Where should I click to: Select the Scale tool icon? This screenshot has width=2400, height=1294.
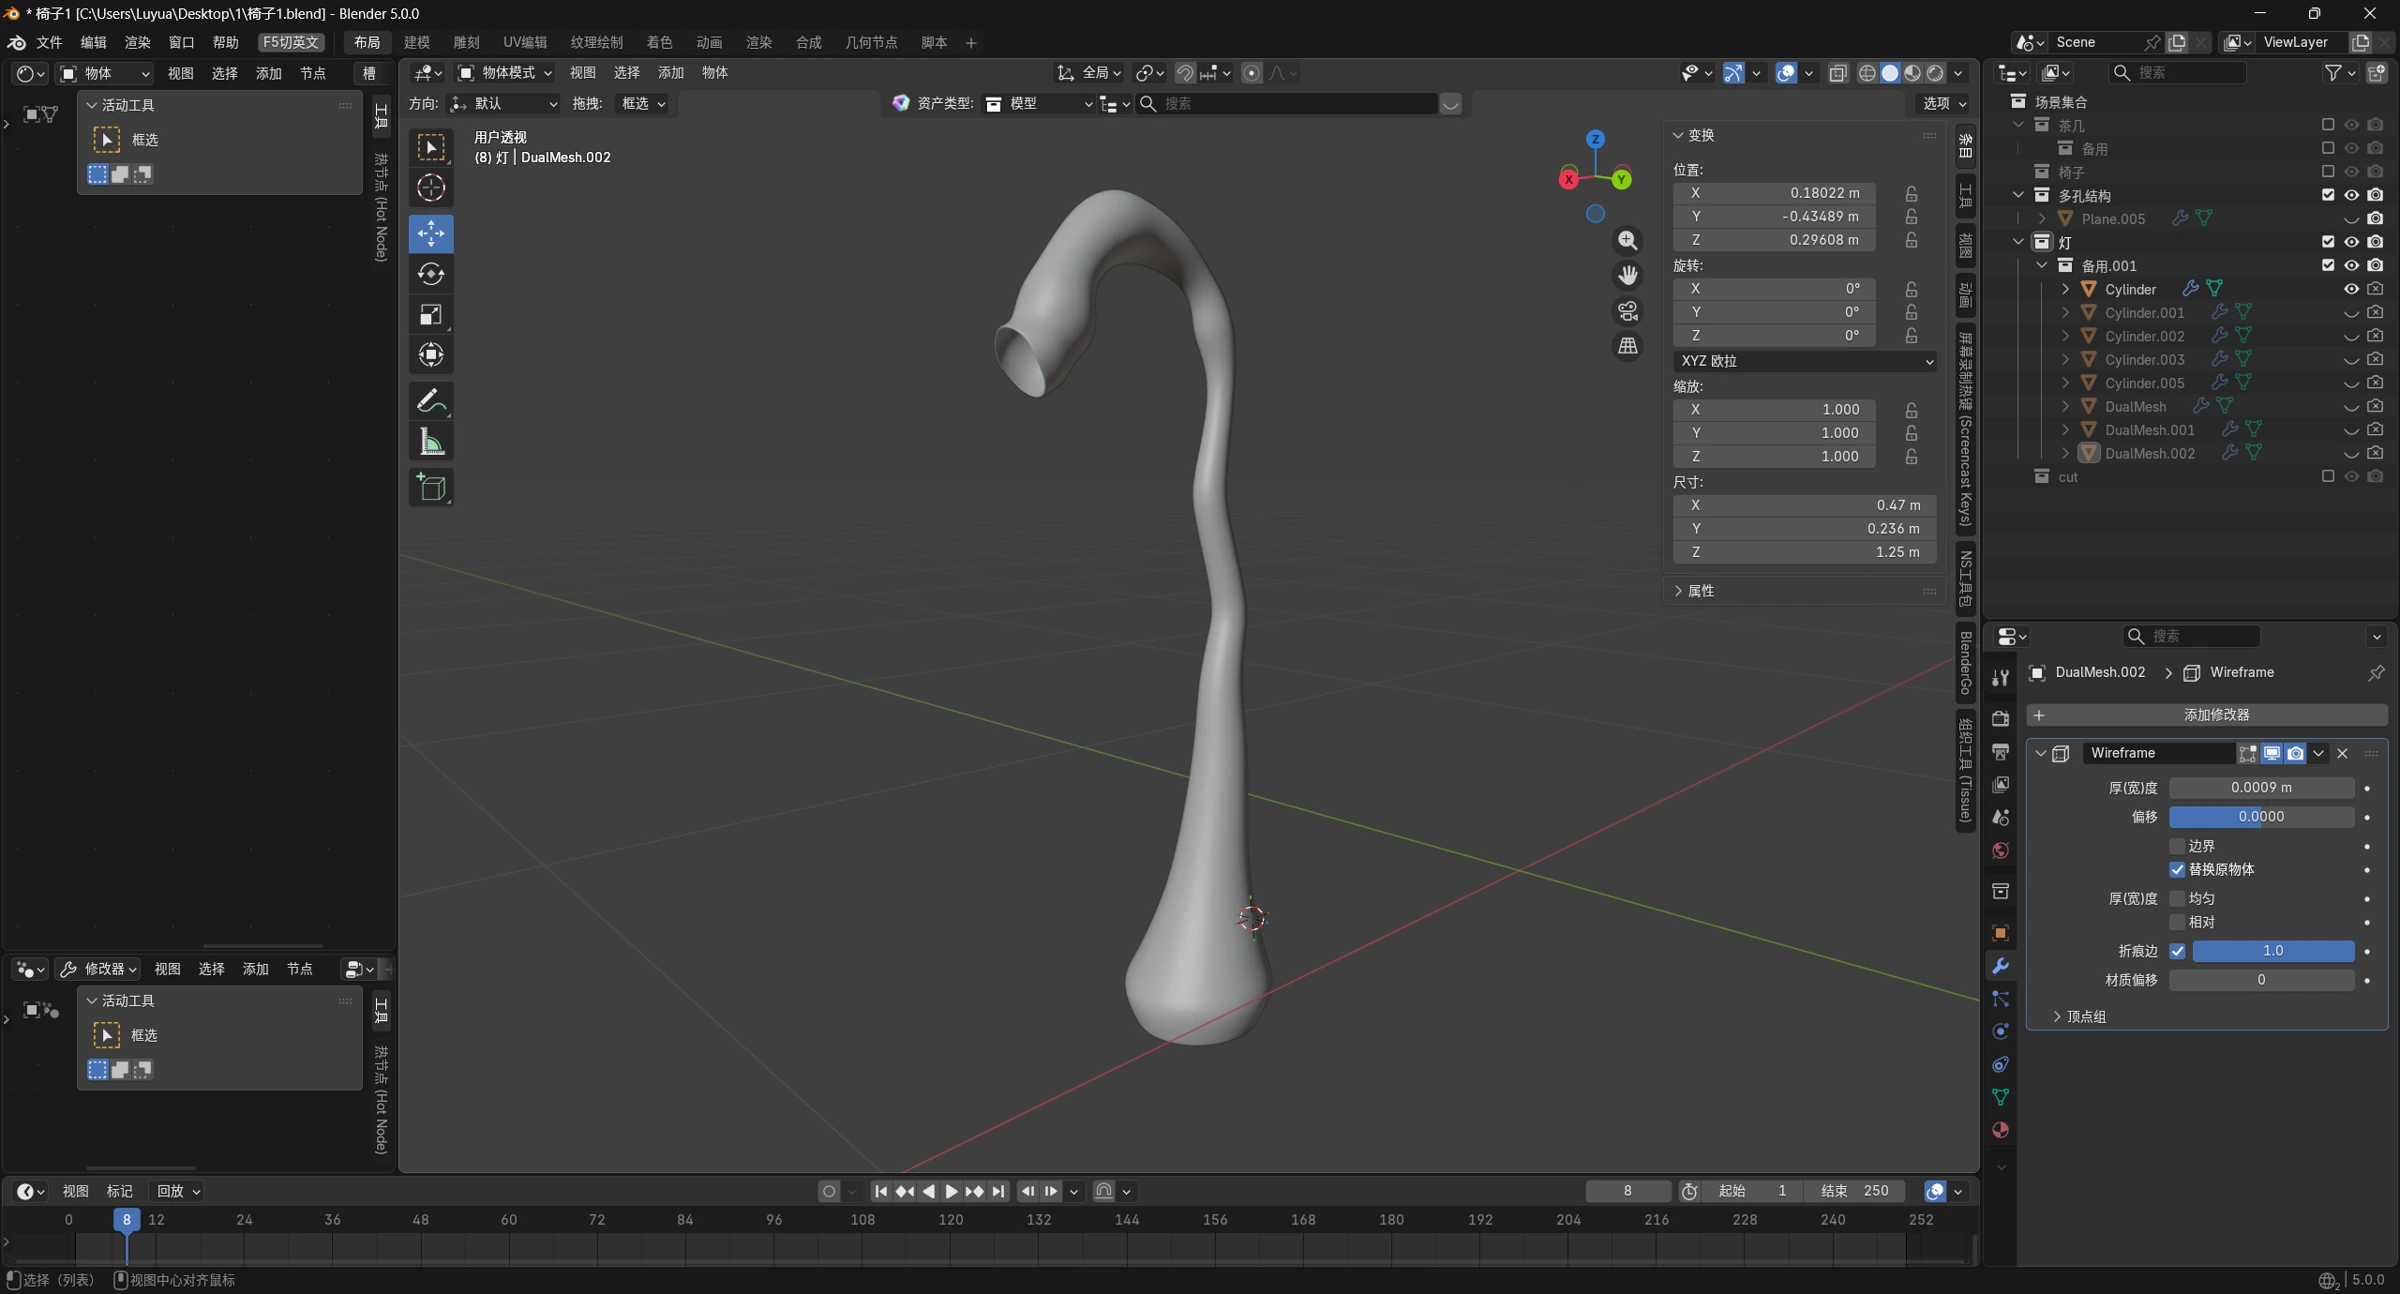tap(431, 315)
